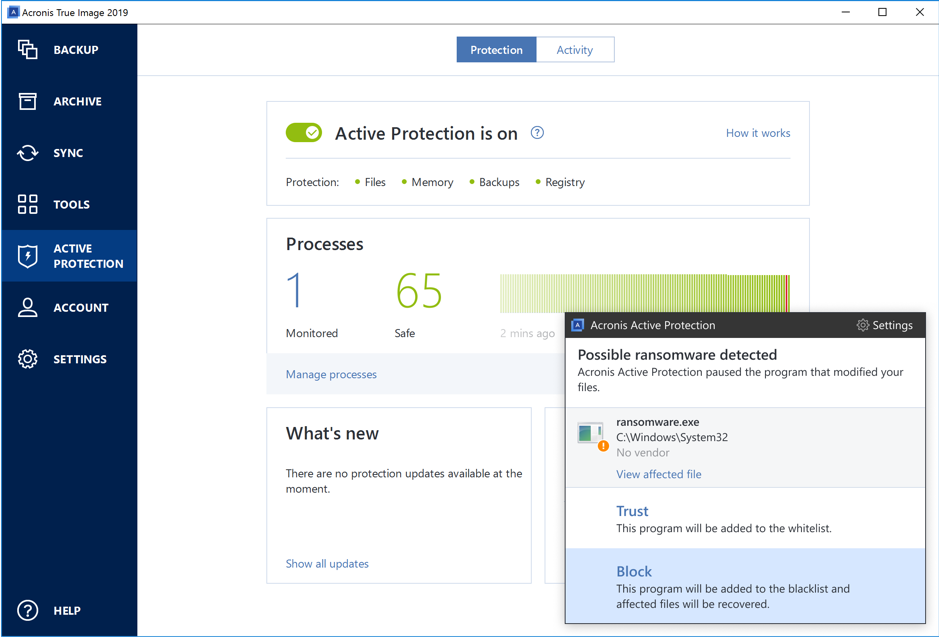Image resolution: width=939 pixels, height=637 pixels.
Task: Open the Archive sidebar icon
Action: 28,101
